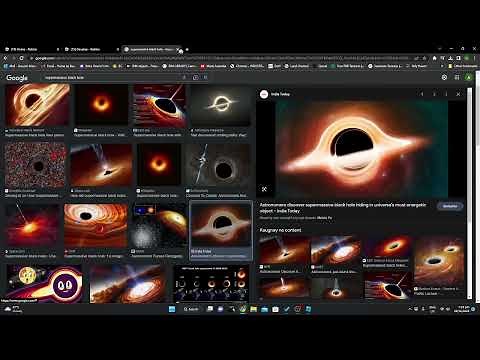Viewport: 480px width, 360px height.
Task: Select the orange spiral disk thumbnail
Action: click(96, 226)
